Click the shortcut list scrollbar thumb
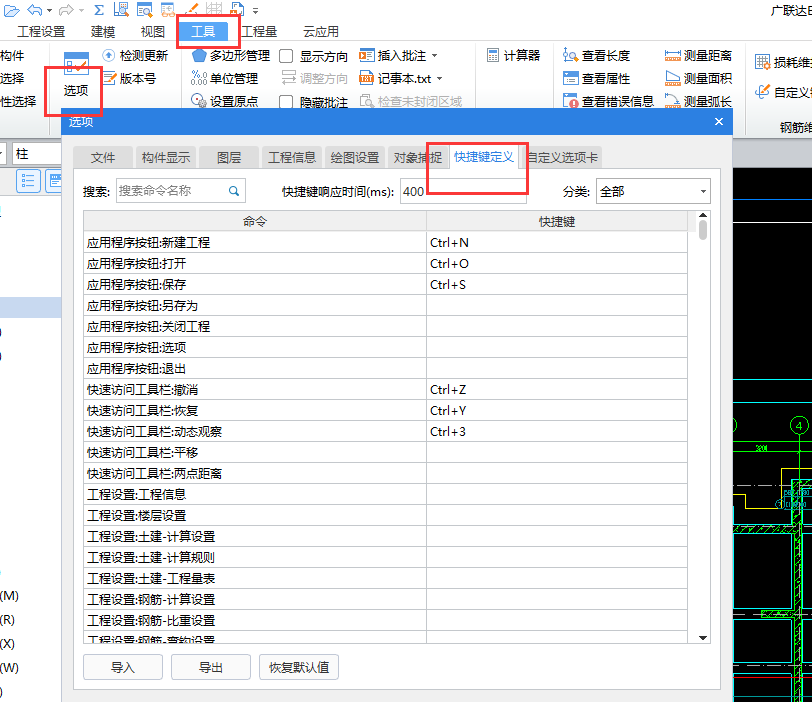The height and width of the screenshot is (702, 812). [703, 230]
